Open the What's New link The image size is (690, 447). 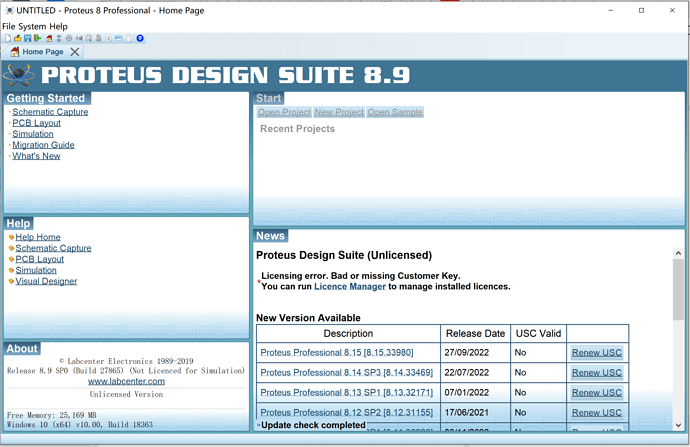pos(36,156)
